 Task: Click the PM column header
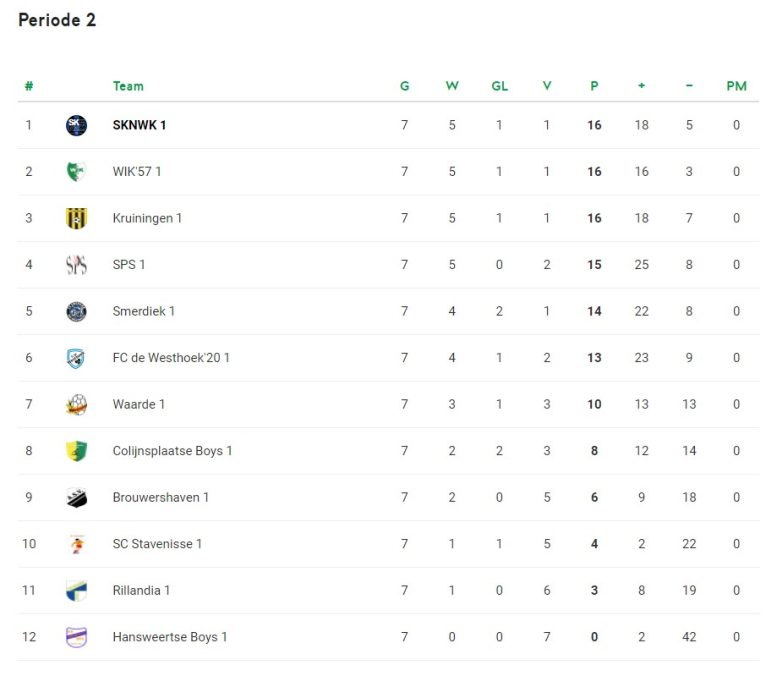tap(736, 86)
